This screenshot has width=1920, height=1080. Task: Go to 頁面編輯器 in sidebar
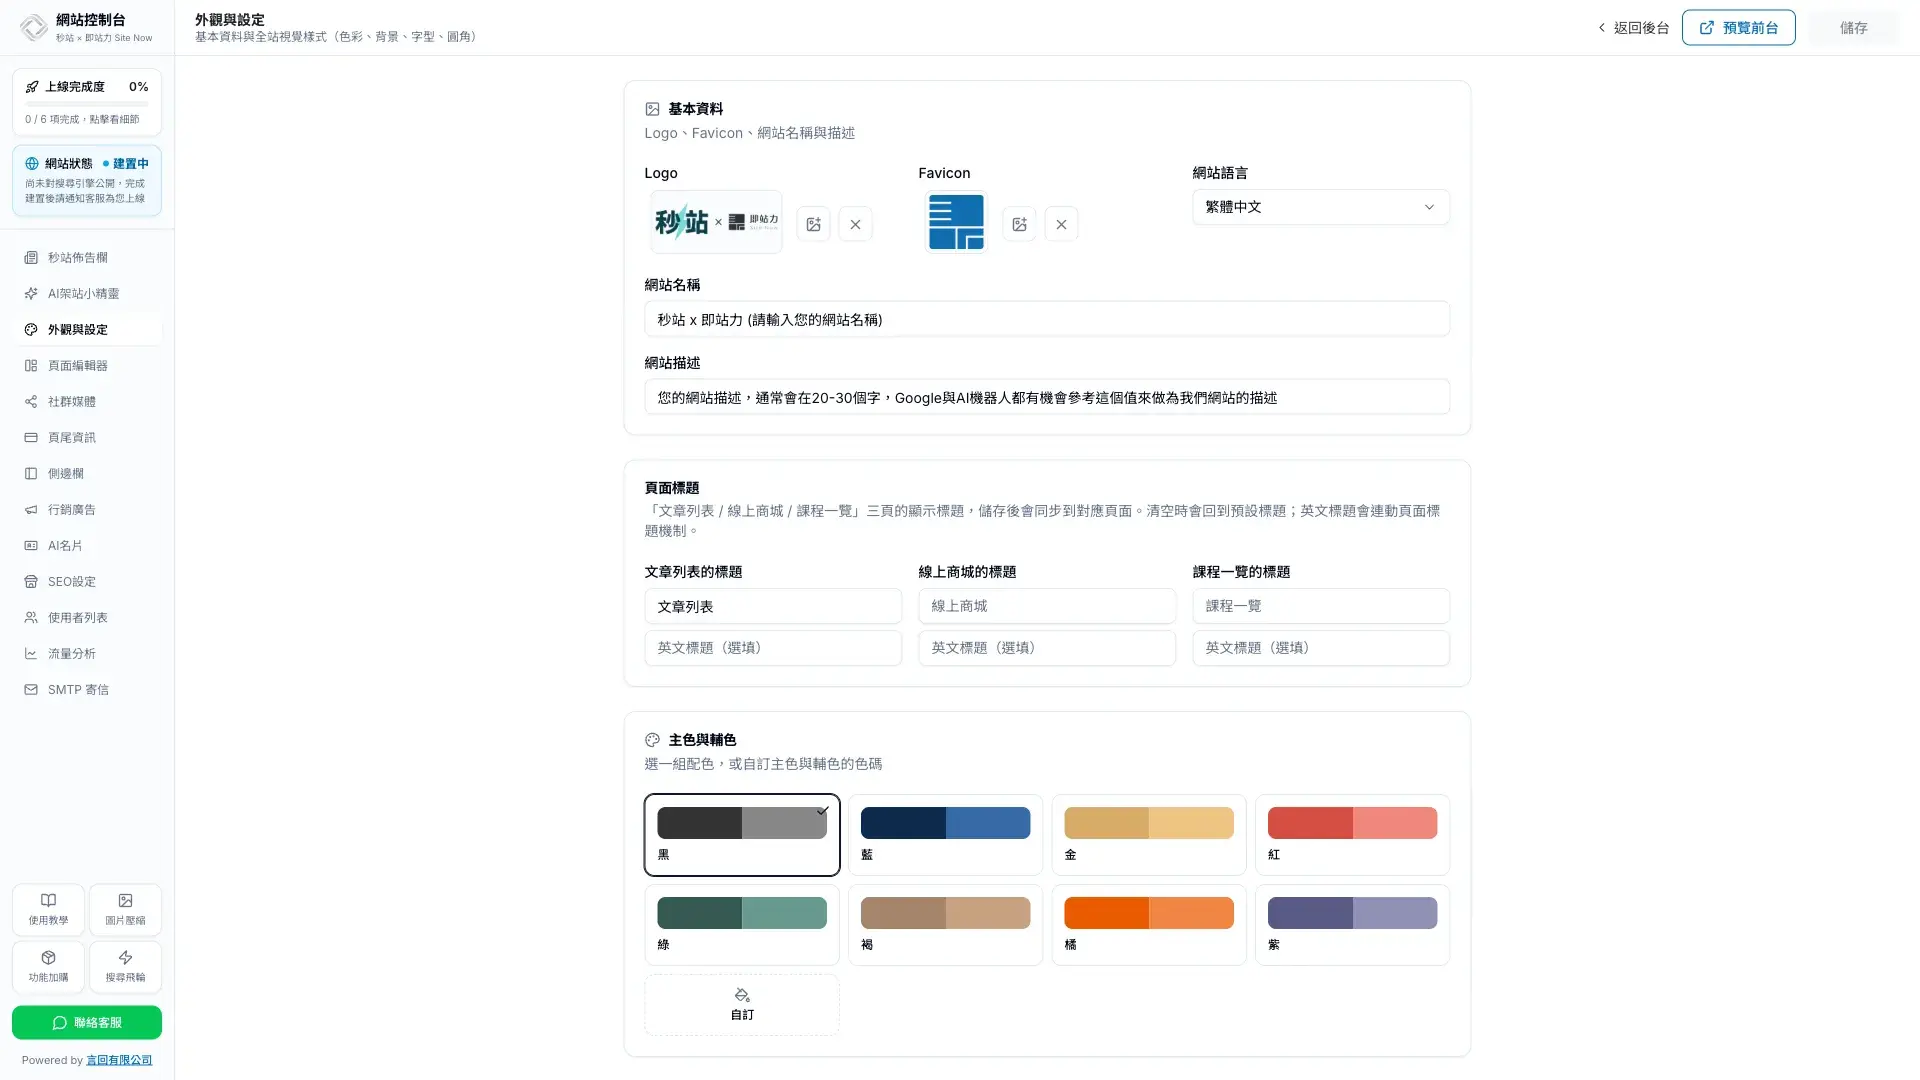[87, 366]
